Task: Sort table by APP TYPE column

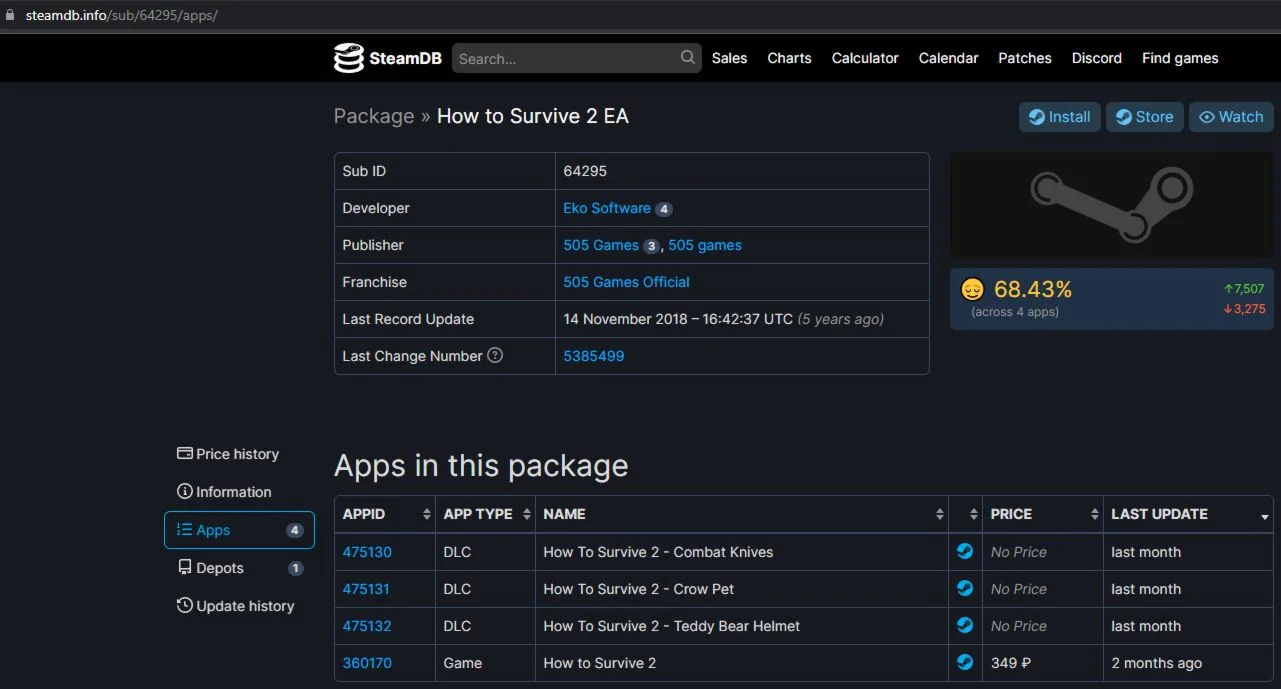Action: (485, 514)
